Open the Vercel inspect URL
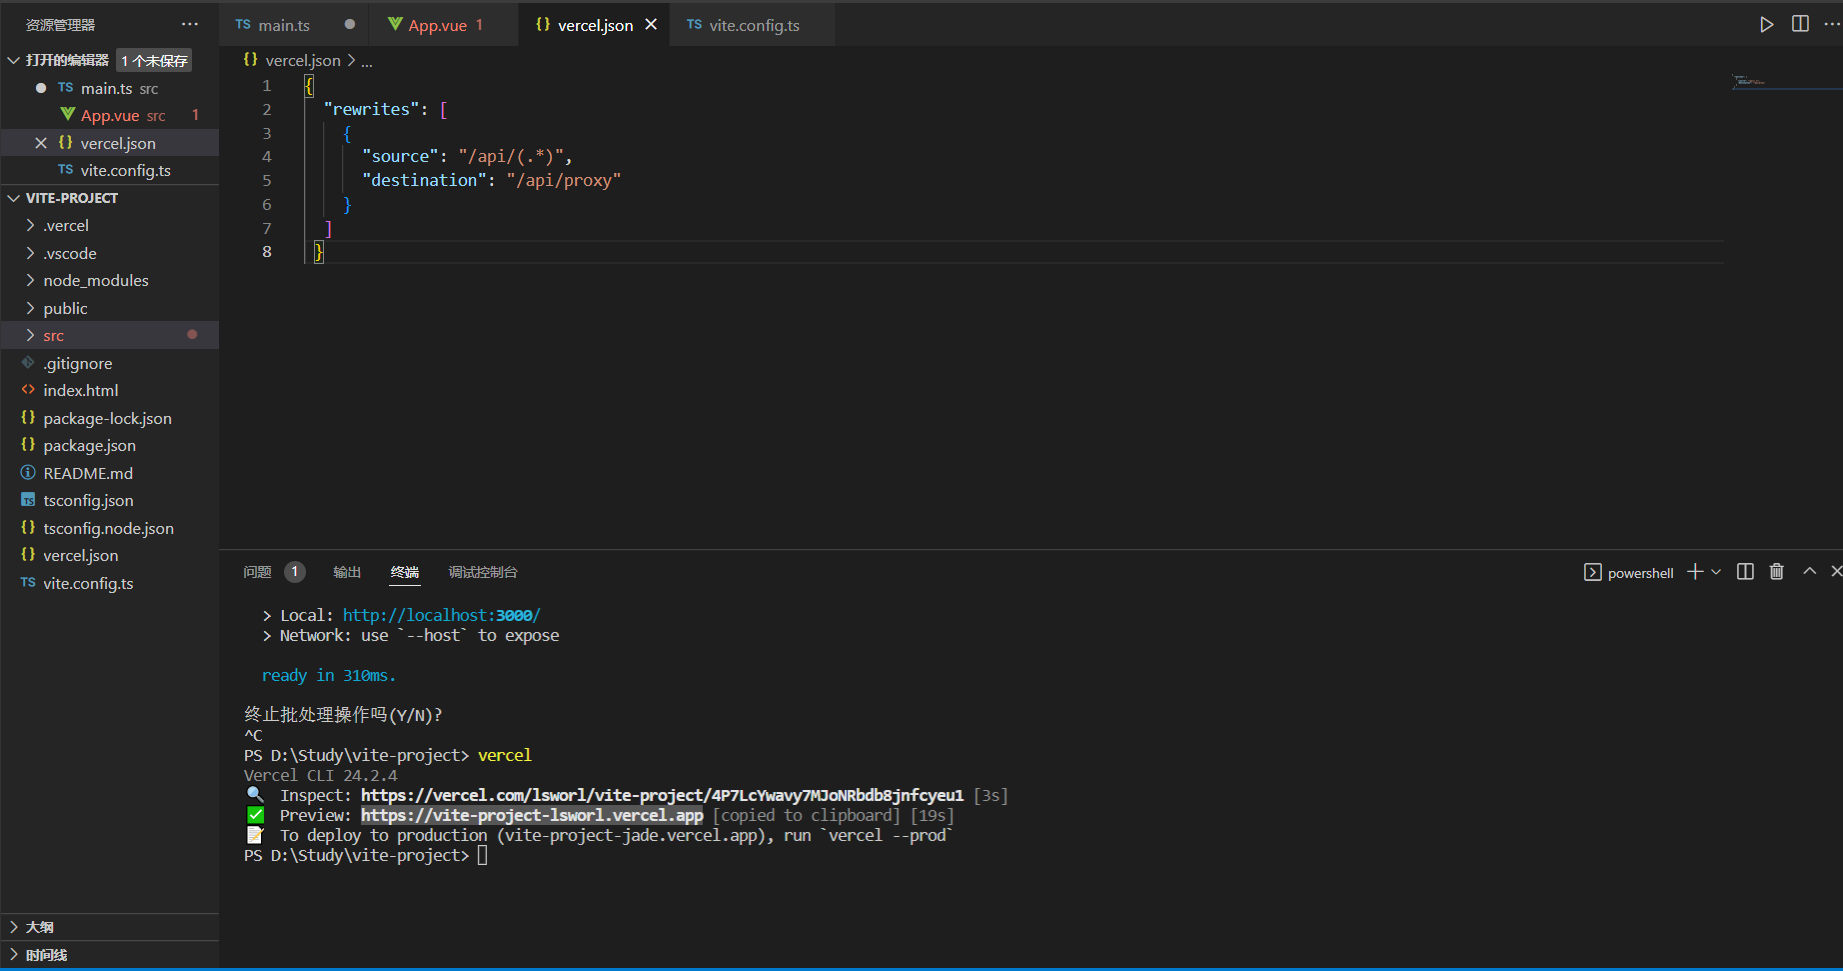This screenshot has height=971, width=1843. pyautogui.click(x=662, y=796)
